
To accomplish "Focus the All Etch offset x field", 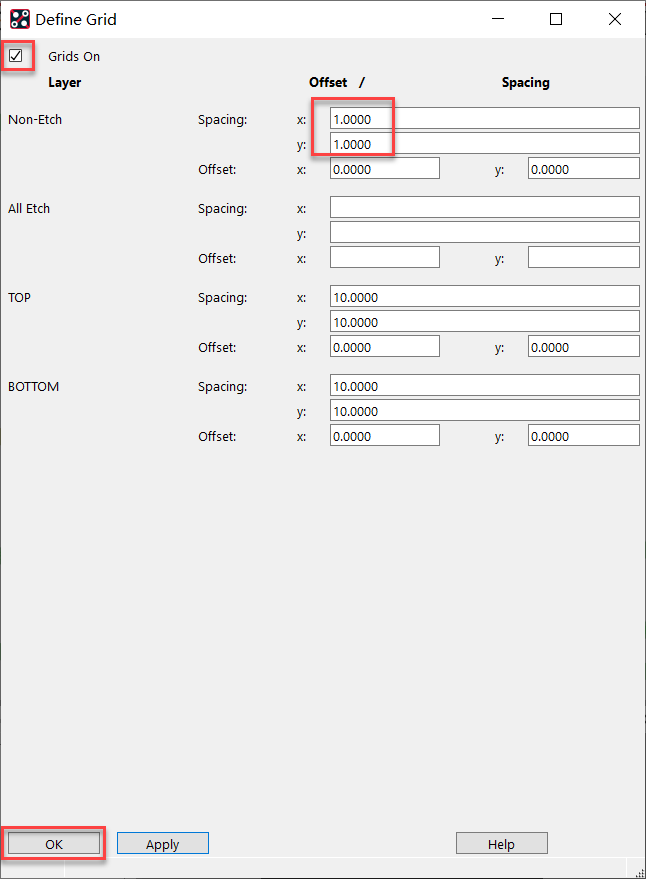I will 384,258.
